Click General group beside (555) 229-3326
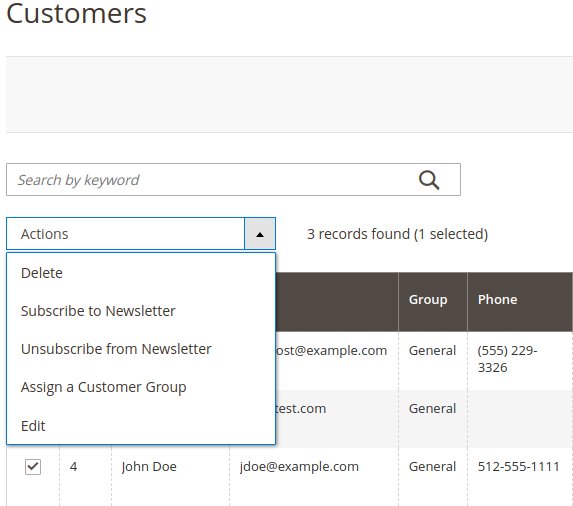573x506 pixels. [432, 351]
